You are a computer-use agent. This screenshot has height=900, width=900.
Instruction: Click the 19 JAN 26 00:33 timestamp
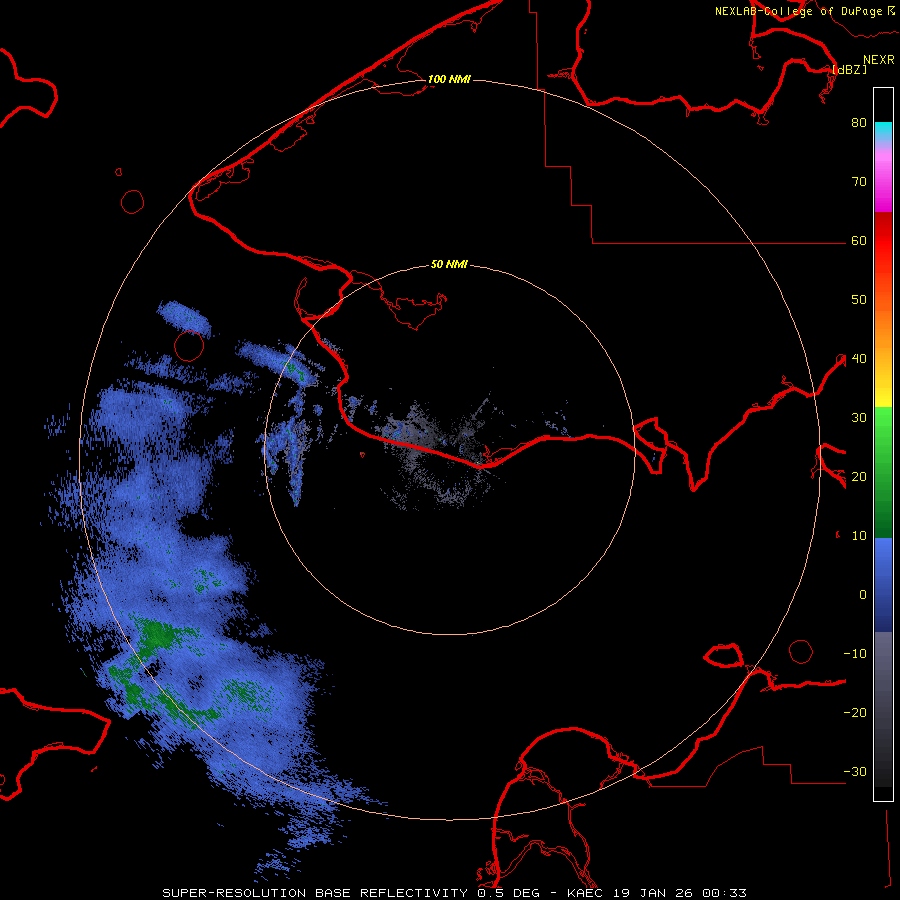coord(679,893)
